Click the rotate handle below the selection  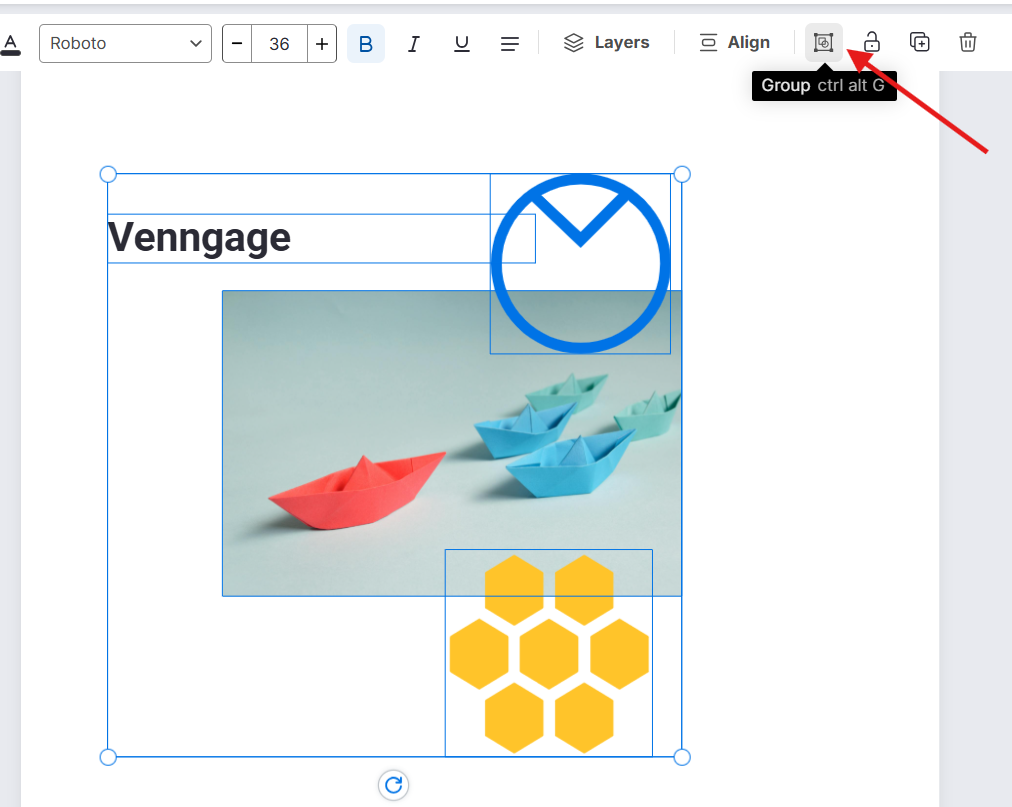(x=393, y=785)
